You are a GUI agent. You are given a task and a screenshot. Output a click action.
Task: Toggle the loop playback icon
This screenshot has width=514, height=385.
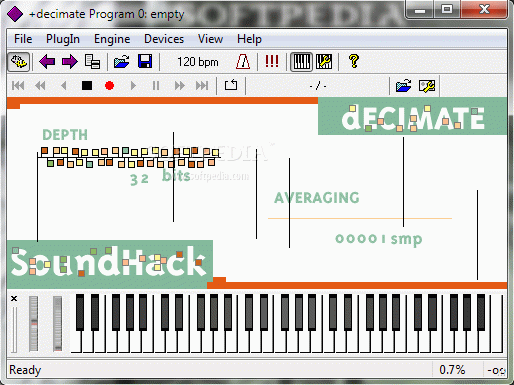tap(231, 85)
